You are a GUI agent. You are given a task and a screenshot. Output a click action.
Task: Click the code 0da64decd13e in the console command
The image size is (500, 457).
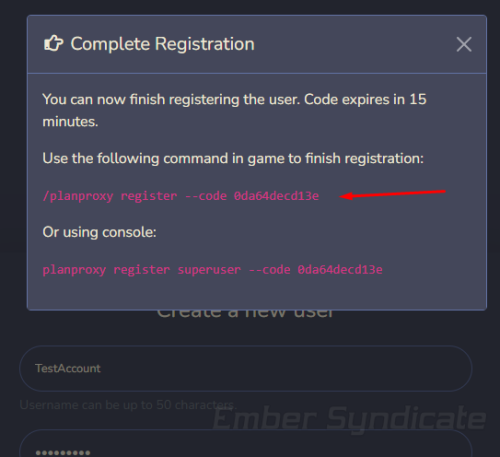tap(340, 269)
